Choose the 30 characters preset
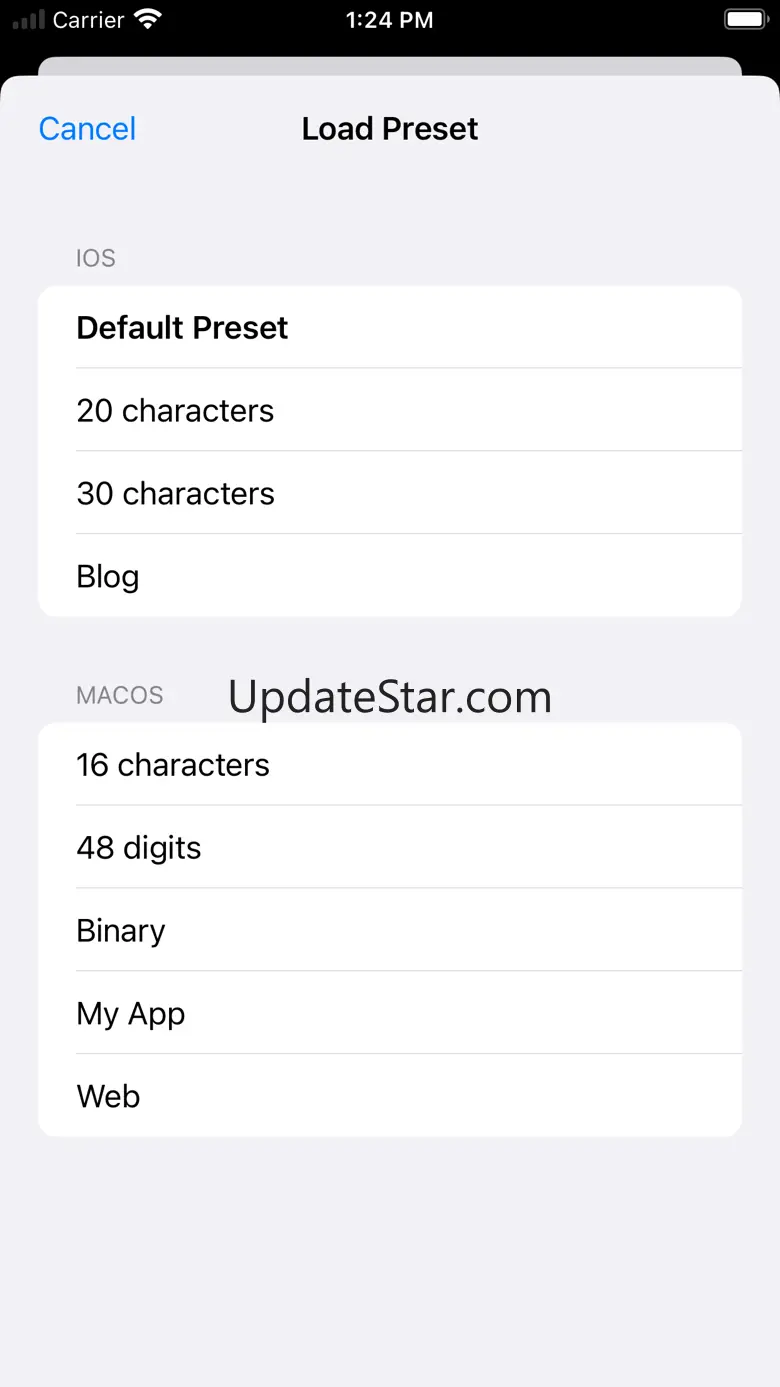 pos(390,494)
